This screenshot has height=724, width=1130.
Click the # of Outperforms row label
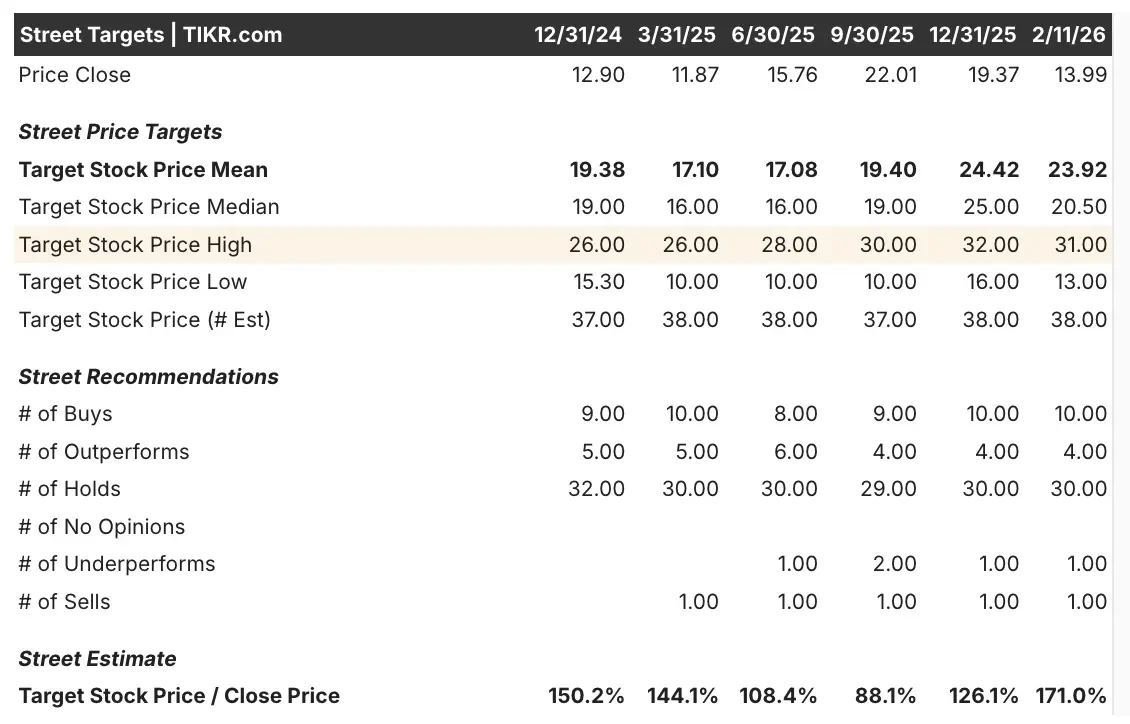(103, 452)
